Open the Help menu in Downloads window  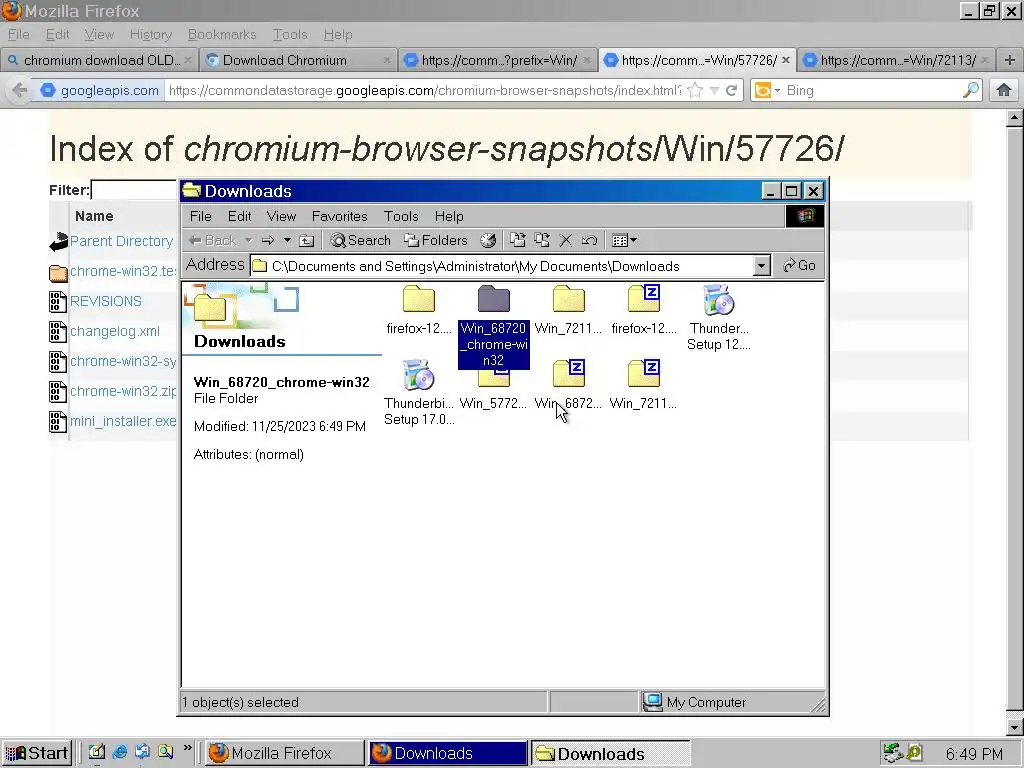point(449,216)
